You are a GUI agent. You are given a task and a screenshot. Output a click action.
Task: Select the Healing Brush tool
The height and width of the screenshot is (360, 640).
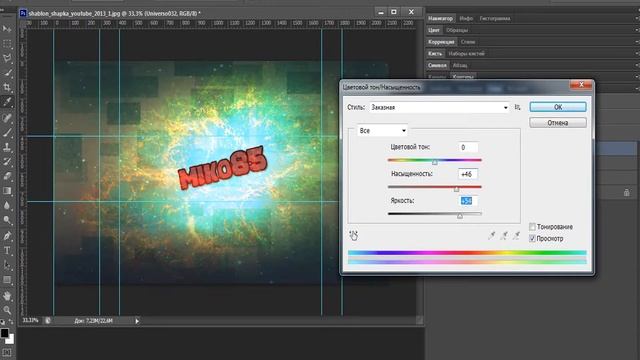7,118
